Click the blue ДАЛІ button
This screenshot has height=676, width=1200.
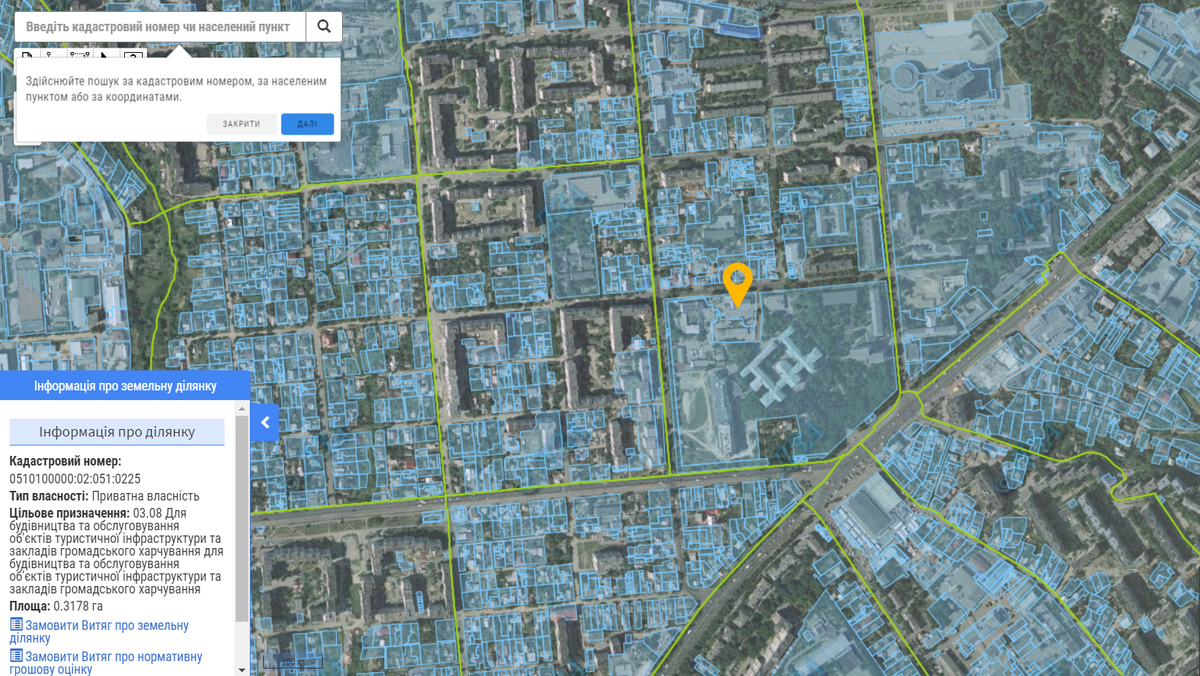coord(307,124)
